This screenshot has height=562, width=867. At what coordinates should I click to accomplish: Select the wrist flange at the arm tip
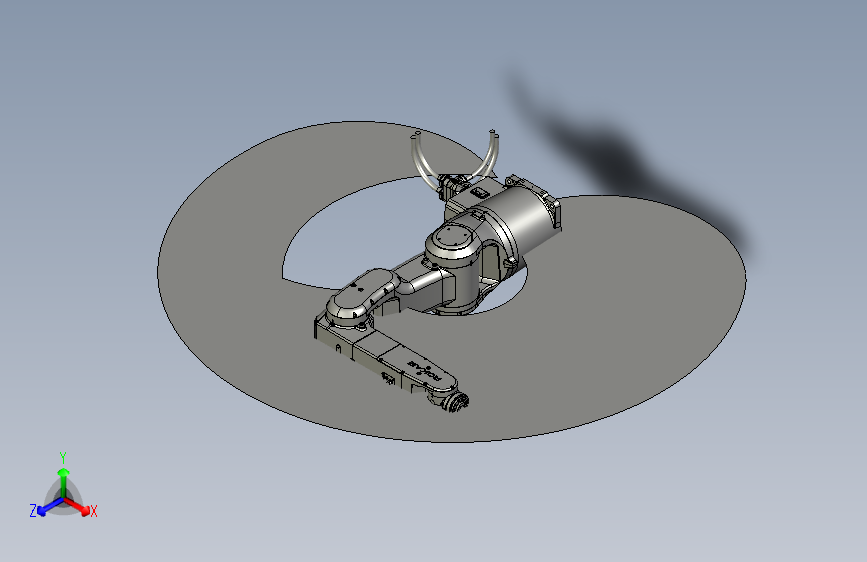(x=456, y=403)
